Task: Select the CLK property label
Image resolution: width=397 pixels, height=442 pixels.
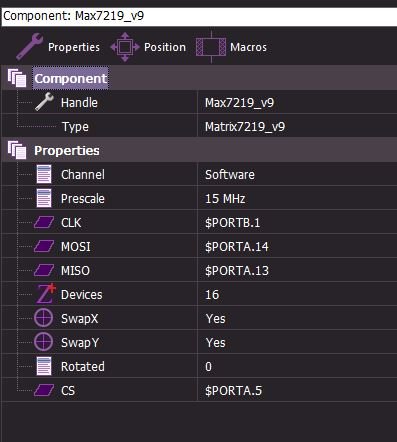Action: point(71,222)
